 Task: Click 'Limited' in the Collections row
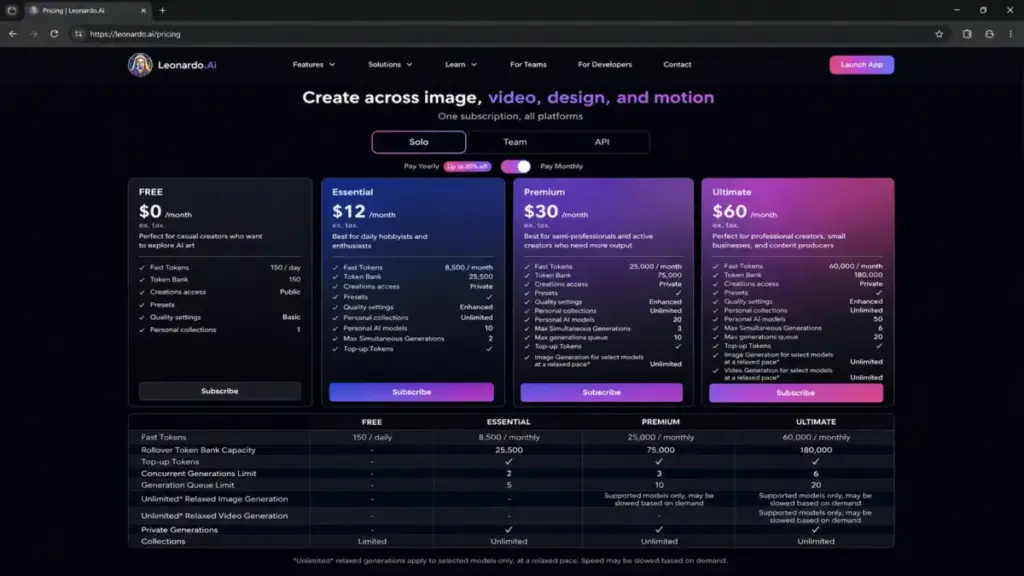pyautogui.click(x=372, y=541)
